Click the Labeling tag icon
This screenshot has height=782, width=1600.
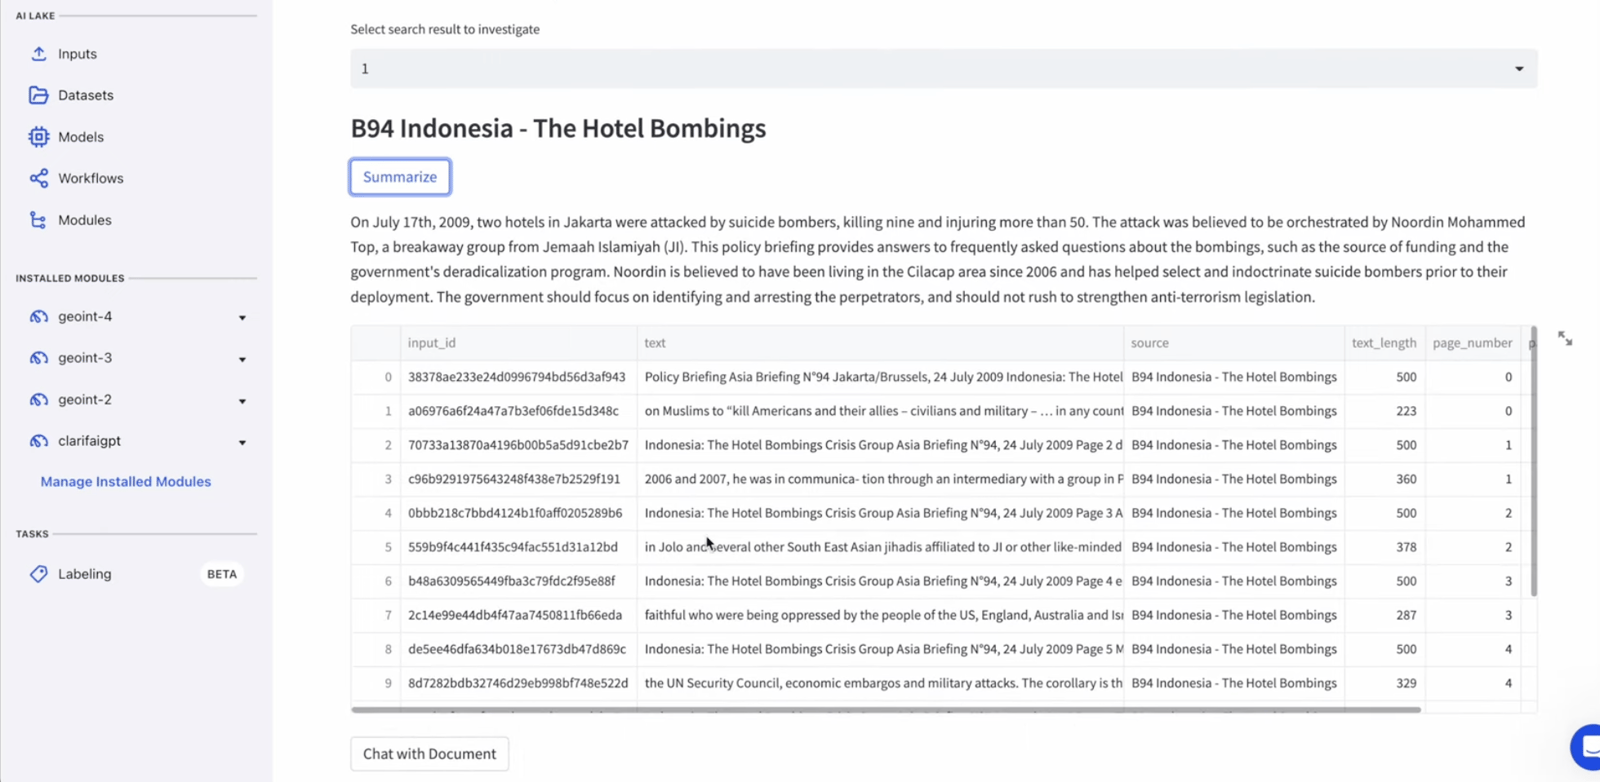(39, 574)
